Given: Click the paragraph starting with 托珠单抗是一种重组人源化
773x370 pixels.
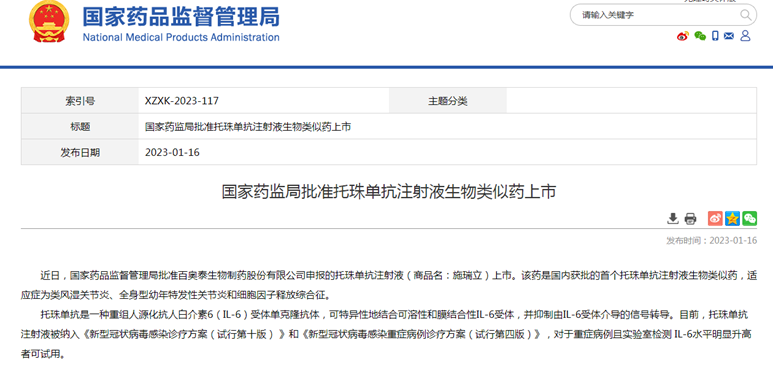Looking at the screenshot, I should [x=387, y=334].
